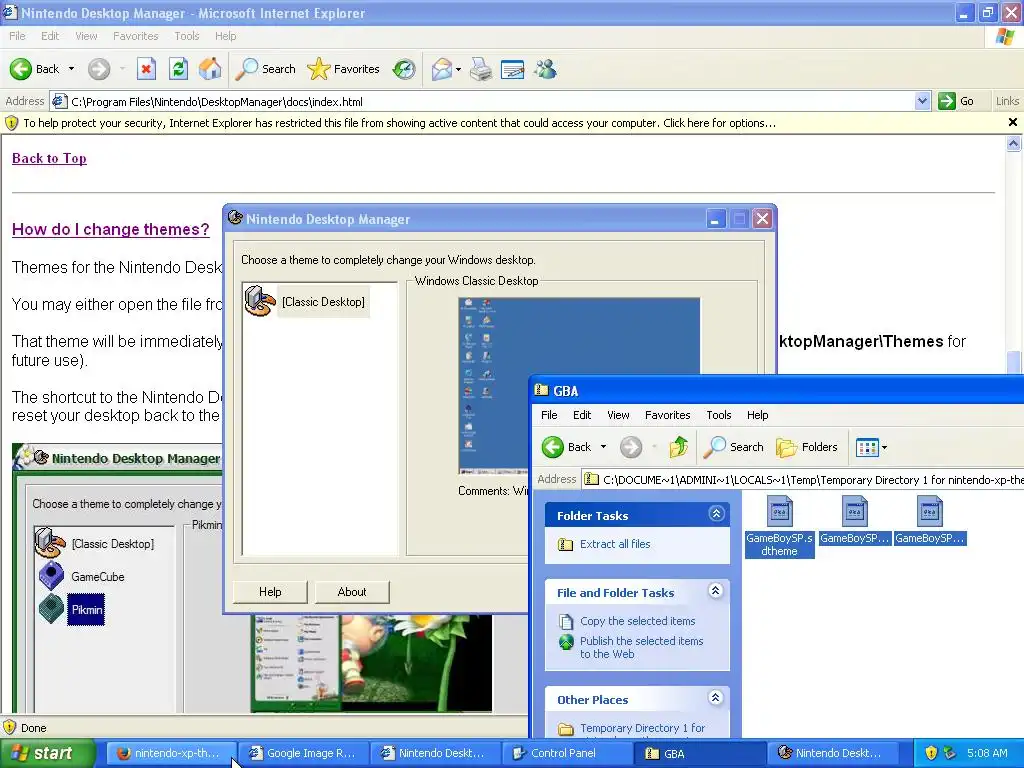1024x768 pixels.
Task: Click the Internet Explorer address field
Action: click(490, 101)
